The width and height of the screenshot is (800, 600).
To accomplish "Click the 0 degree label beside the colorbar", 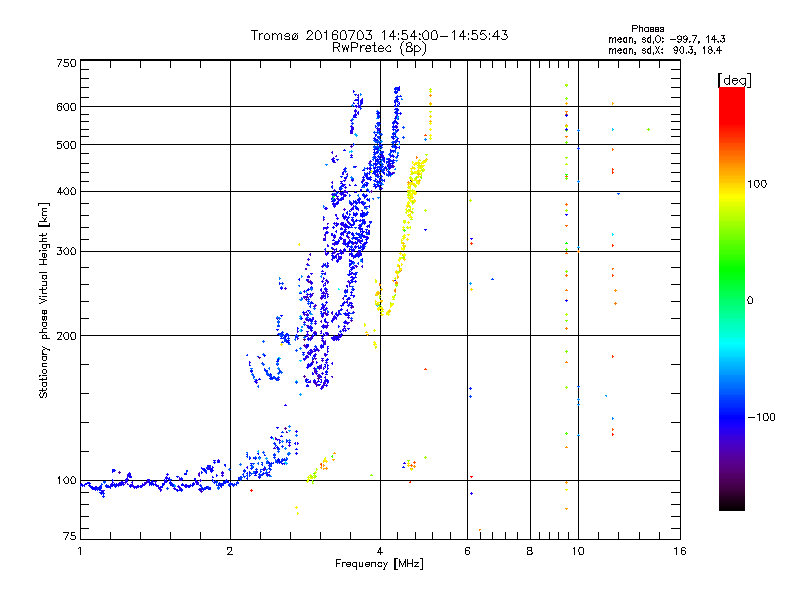I will point(750,300).
